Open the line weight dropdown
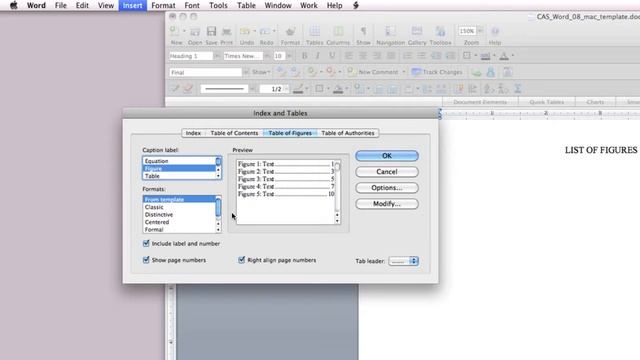The width and height of the screenshot is (640, 360). (286, 89)
